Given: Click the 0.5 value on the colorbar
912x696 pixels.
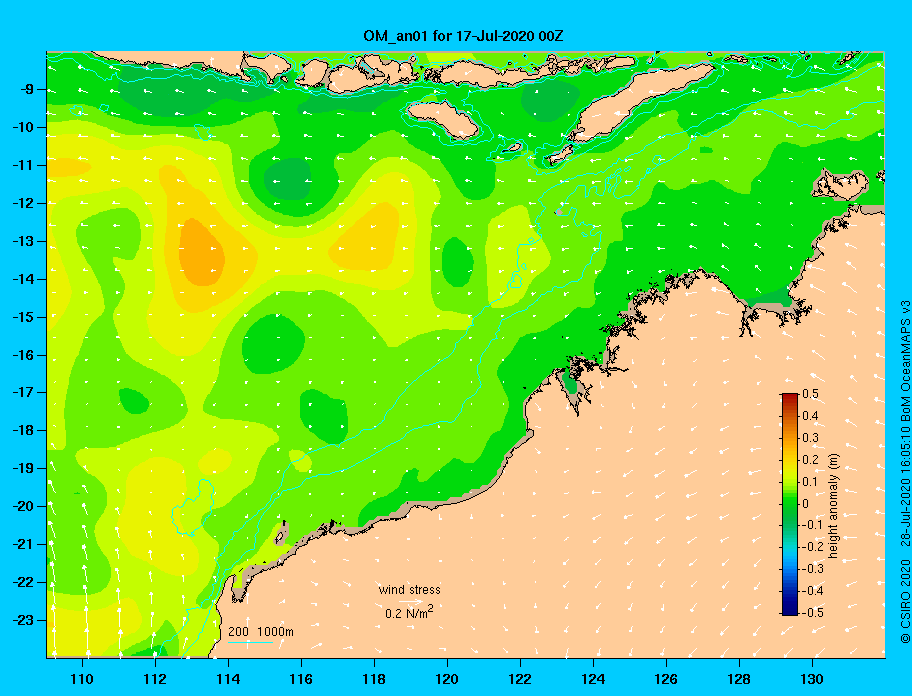Looking at the screenshot, I should [x=810, y=394].
